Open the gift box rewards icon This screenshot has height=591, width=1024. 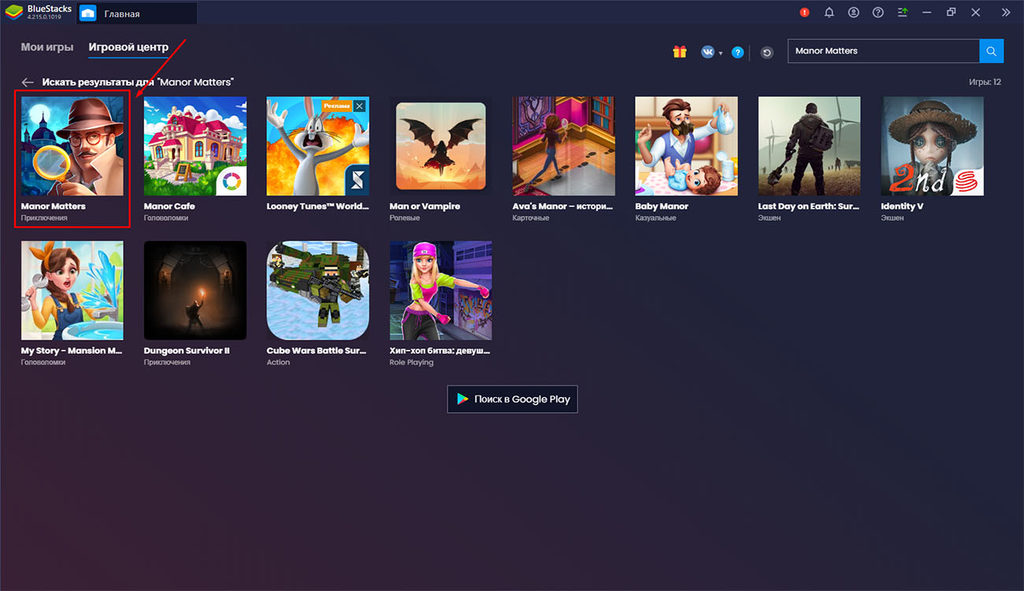679,52
